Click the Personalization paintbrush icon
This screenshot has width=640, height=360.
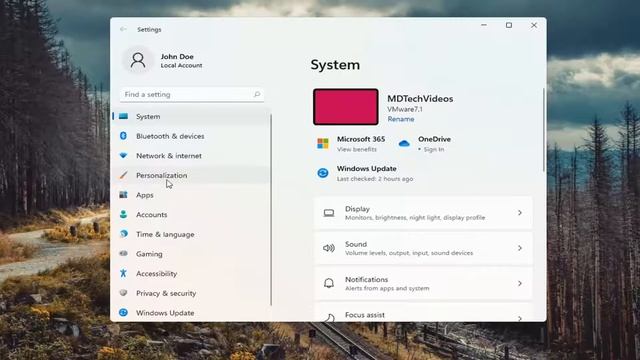[x=123, y=175]
